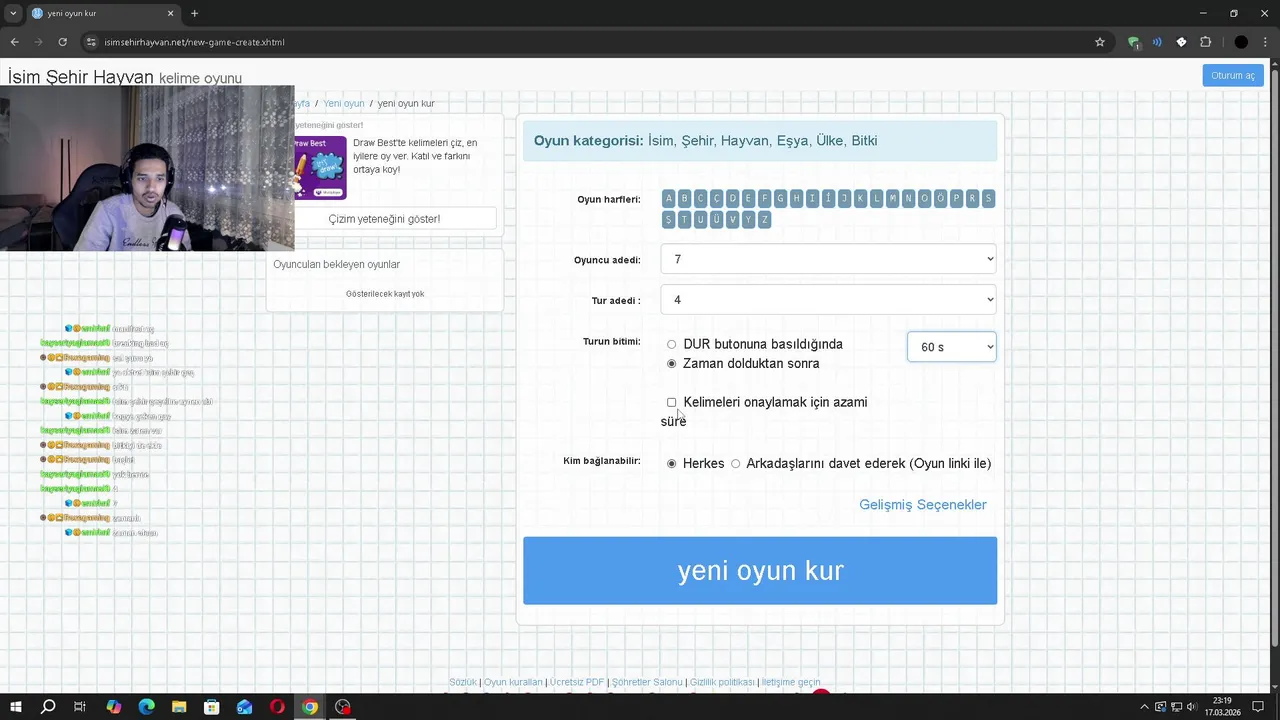The height and width of the screenshot is (720, 1280).
Task: Reload the current page
Action: [x=62, y=42]
